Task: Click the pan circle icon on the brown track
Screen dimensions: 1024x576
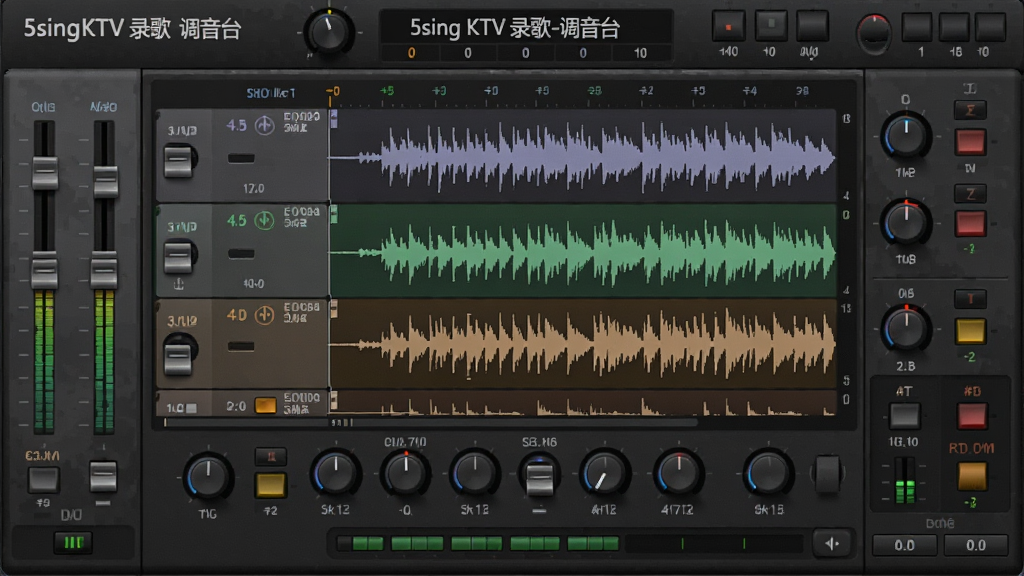Action: click(x=264, y=315)
